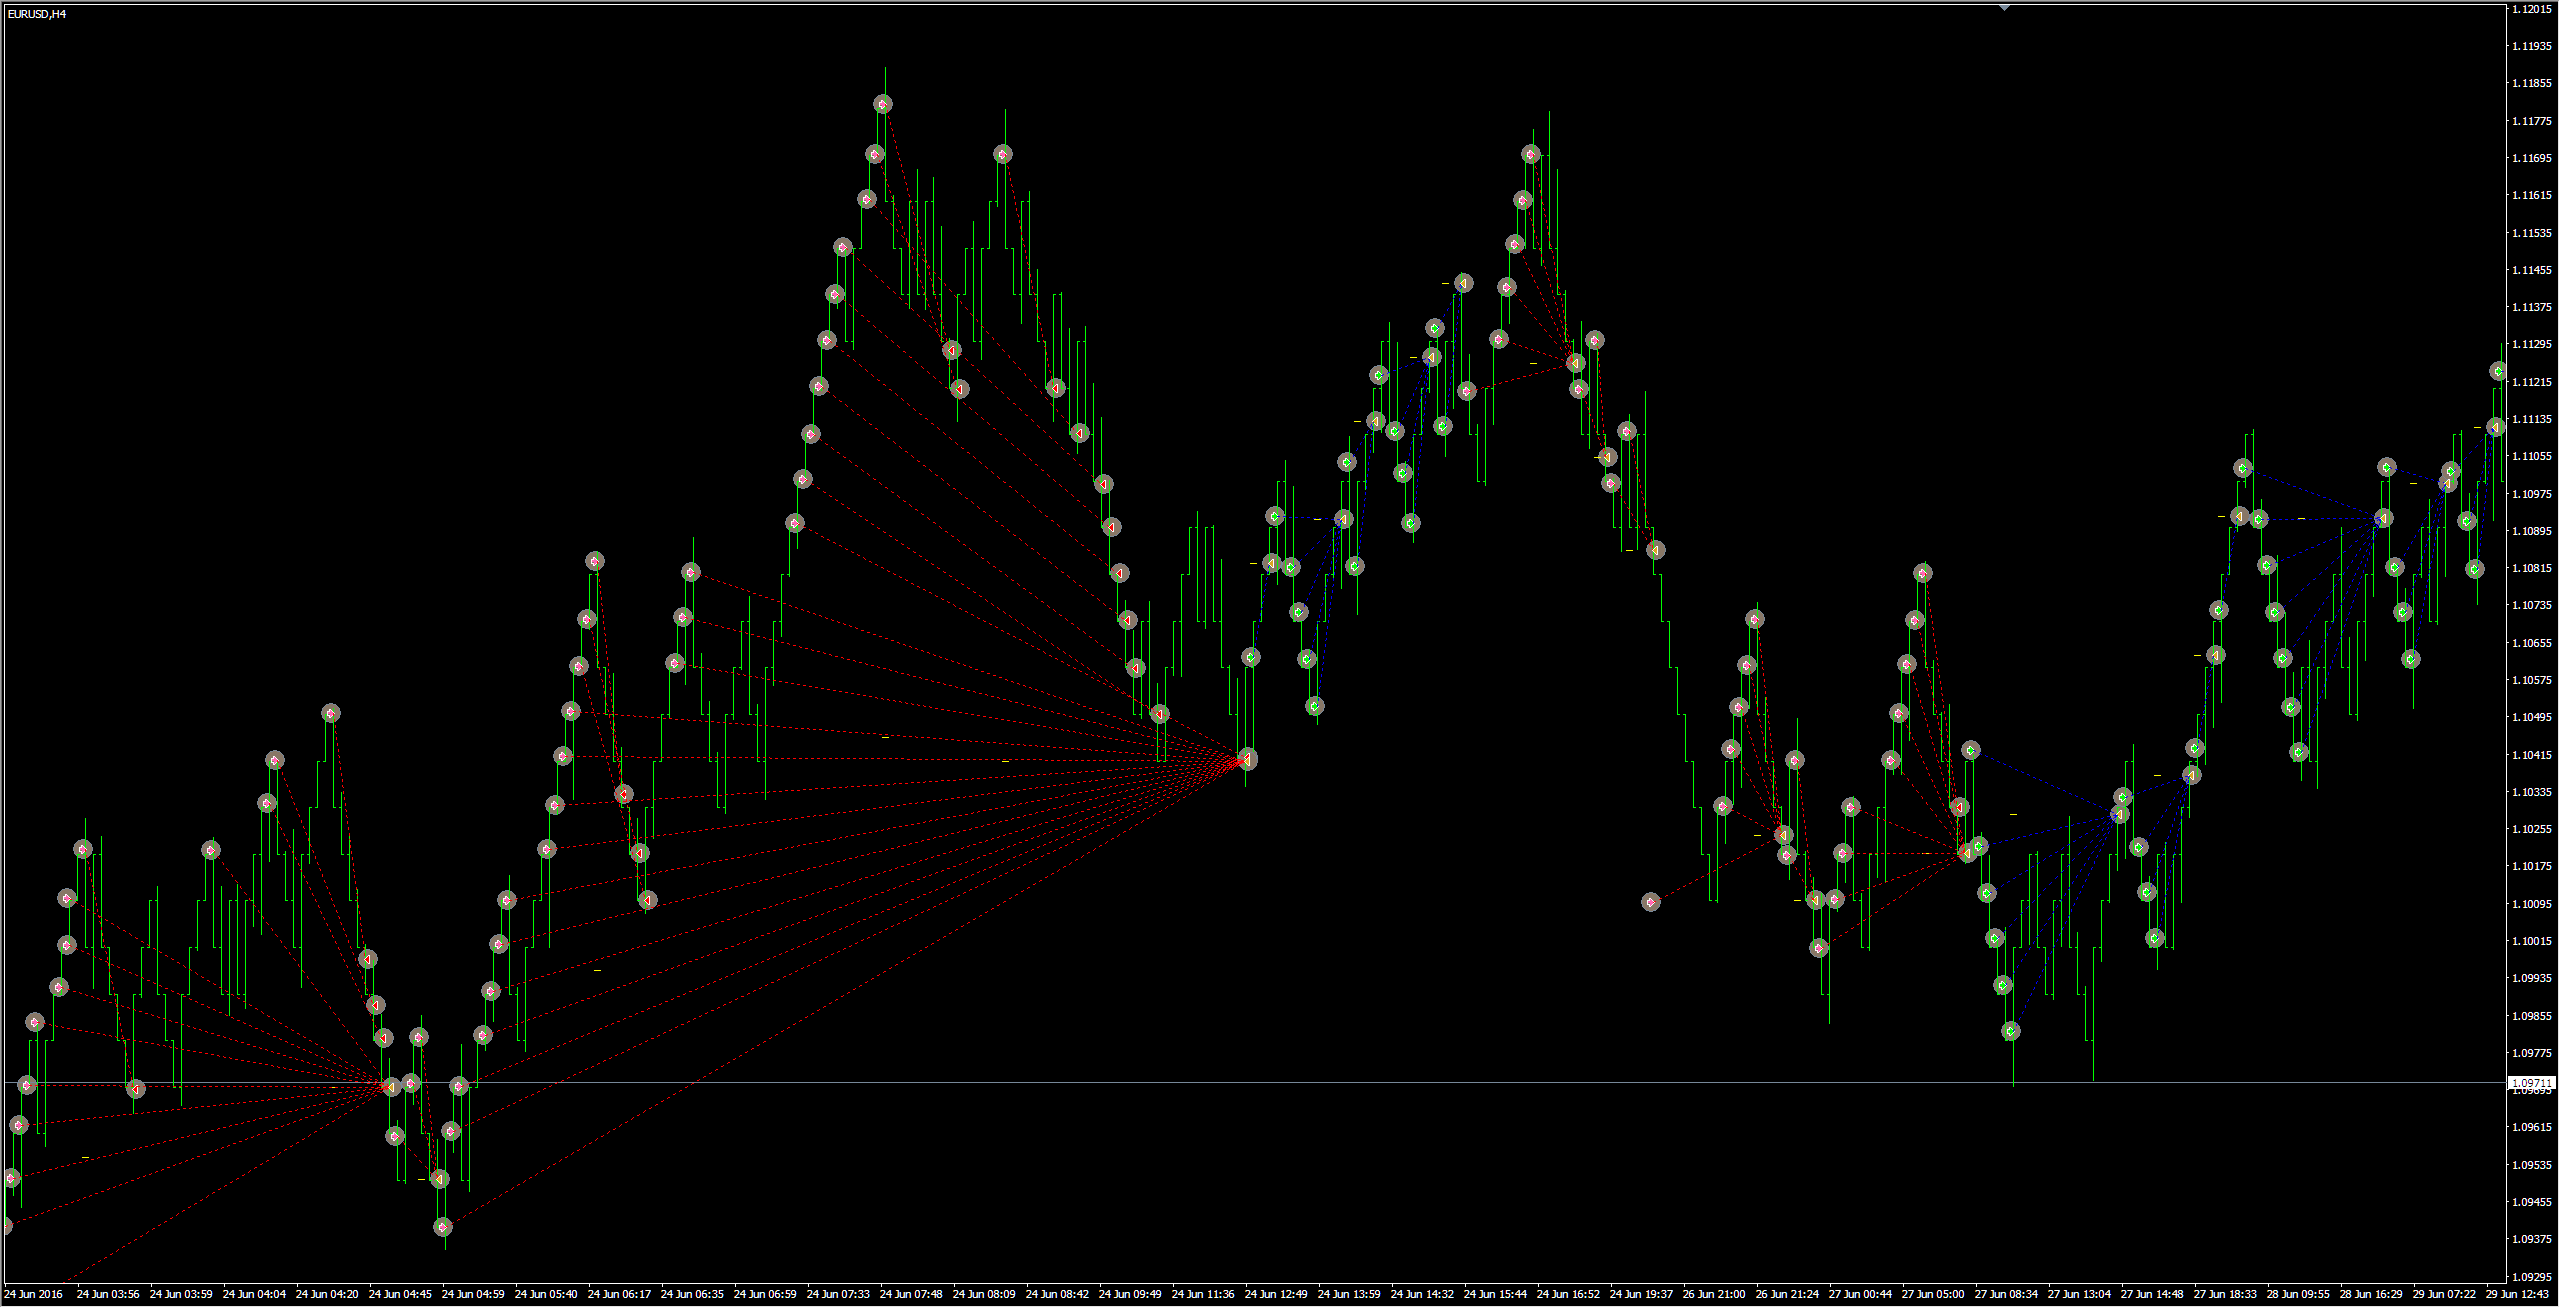The height and width of the screenshot is (1308, 2560).
Task: Click the EURUSD,H4 chart label
Action: click(x=37, y=14)
